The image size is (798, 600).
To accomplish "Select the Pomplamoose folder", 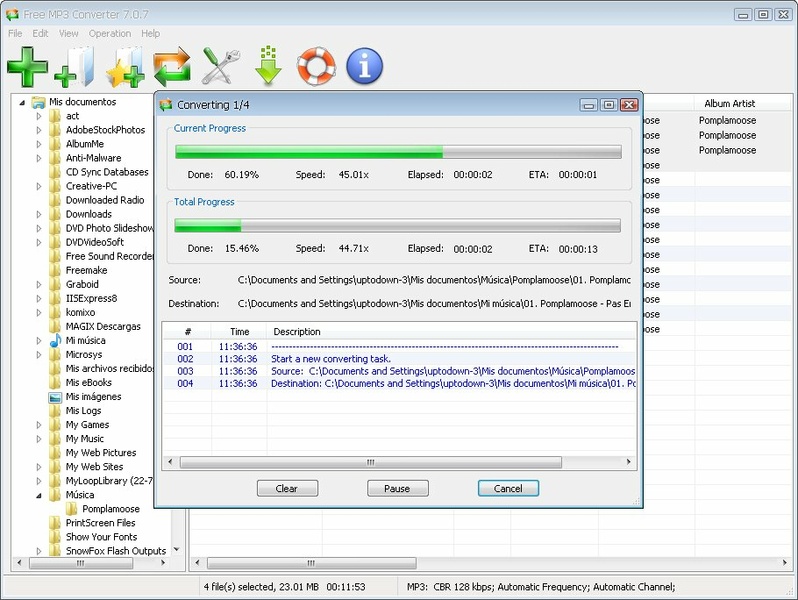I will 110,509.
